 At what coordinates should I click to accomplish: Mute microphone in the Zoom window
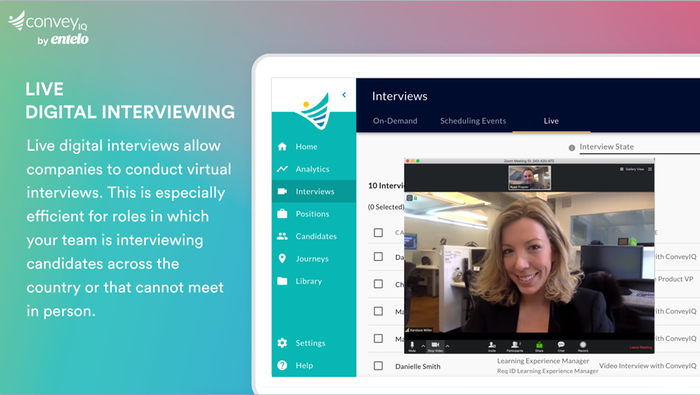click(x=412, y=346)
